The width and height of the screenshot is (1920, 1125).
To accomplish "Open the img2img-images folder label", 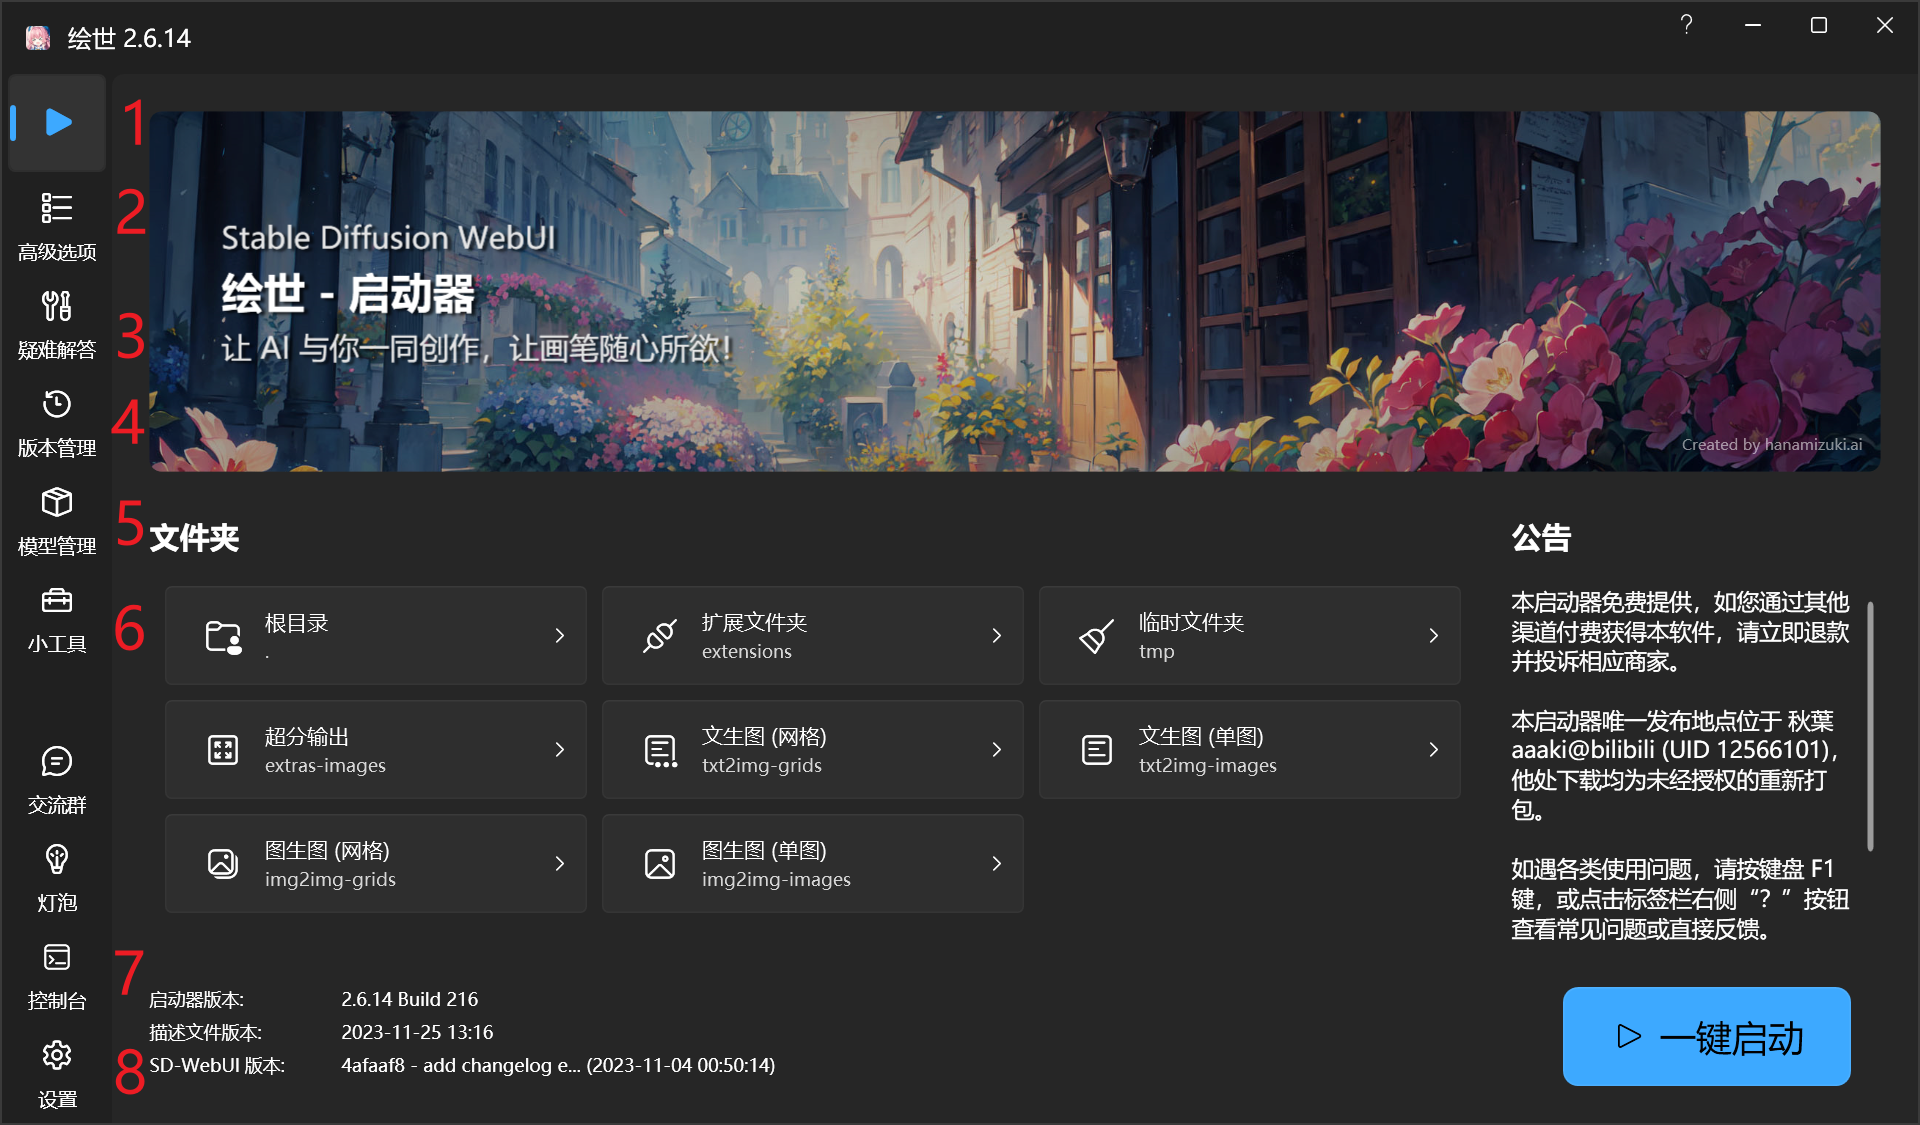I will point(776,880).
